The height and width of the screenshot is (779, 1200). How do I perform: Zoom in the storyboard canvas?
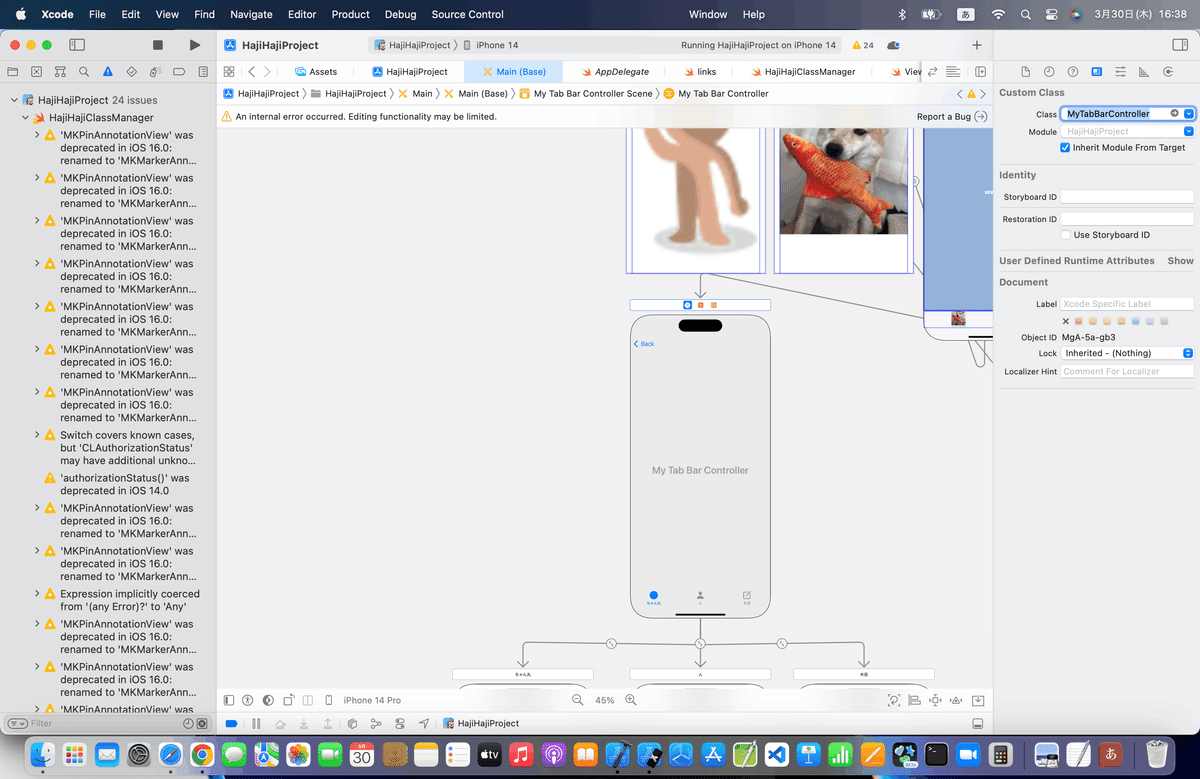coord(630,700)
